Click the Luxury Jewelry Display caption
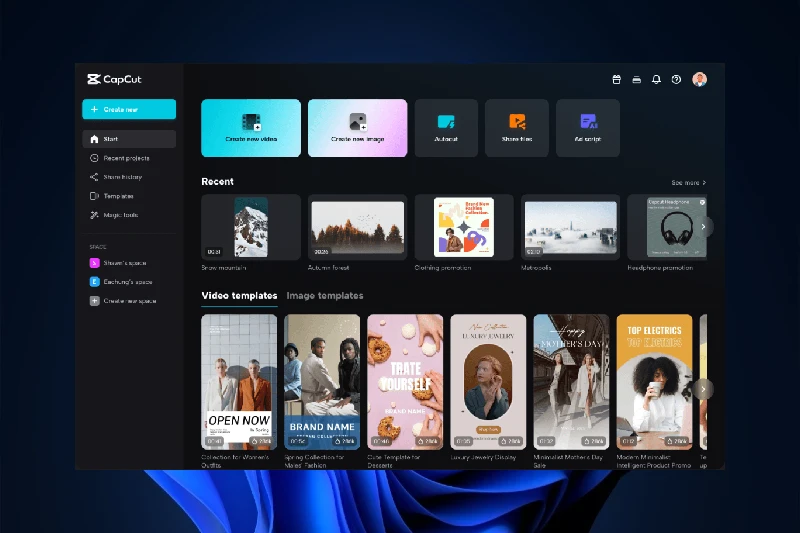Image resolution: width=800 pixels, height=533 pixels. click(x=483, y=458)
